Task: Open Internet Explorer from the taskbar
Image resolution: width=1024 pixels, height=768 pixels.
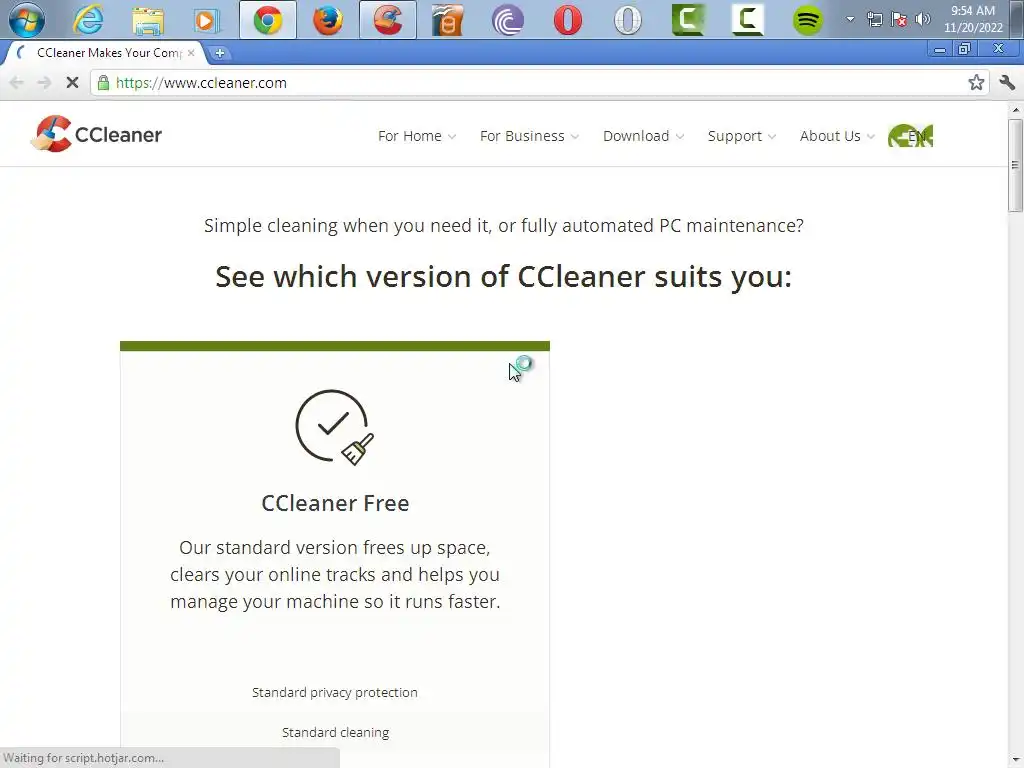Action: [88, 20]
